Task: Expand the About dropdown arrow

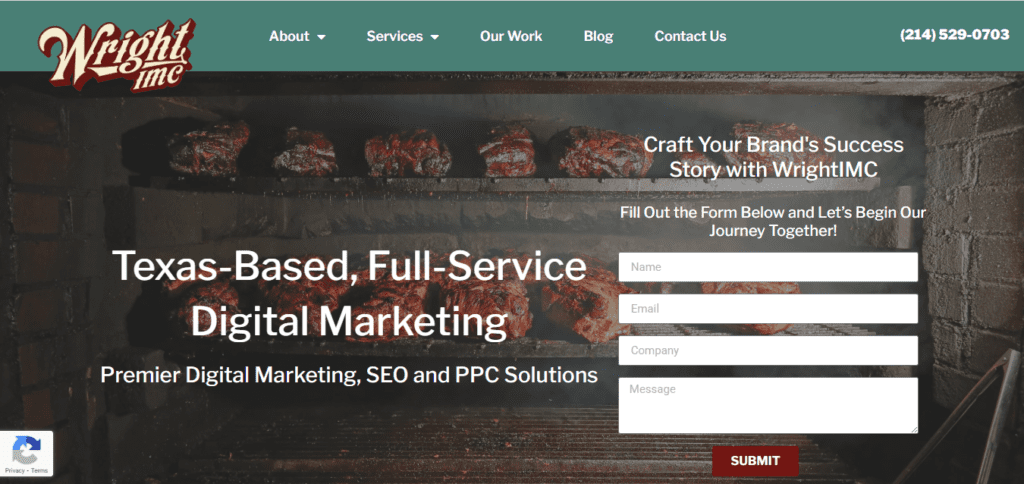Action: 321,37
